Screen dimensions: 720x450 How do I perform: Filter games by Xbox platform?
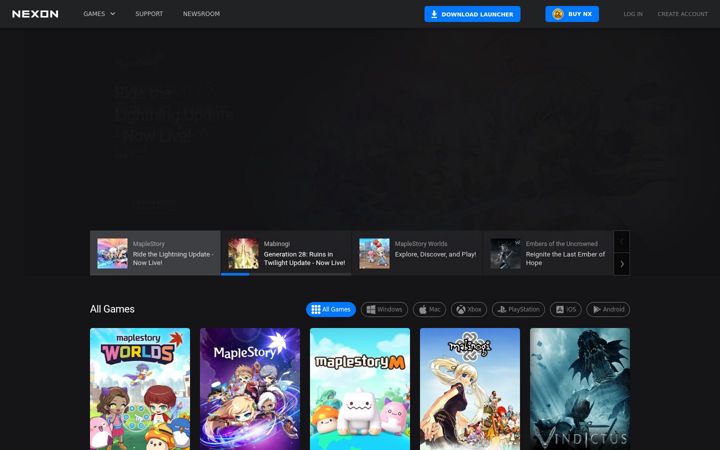tap(469, 309)
